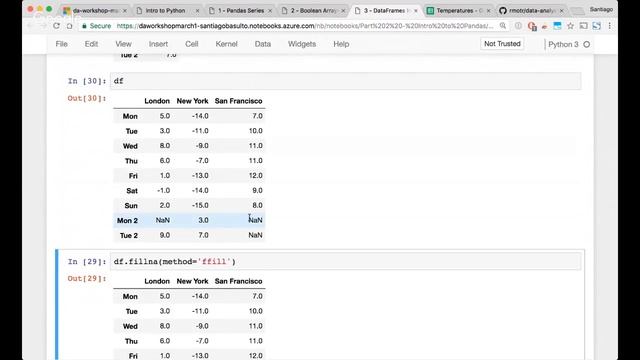Viewport: 640px width, 360px height.
Task: Click the 9.0 London value in Tue 2 row
Action: coord(164,235)
